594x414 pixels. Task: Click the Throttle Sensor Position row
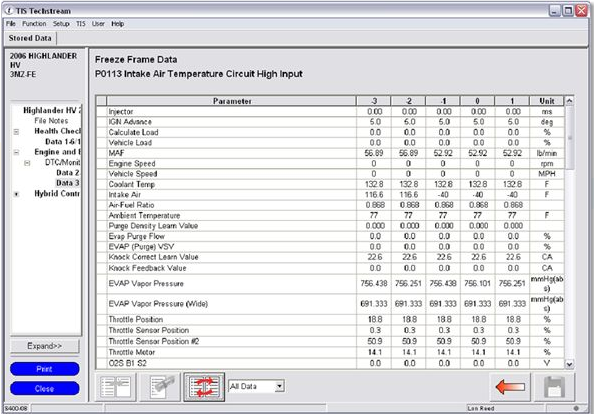tap(330, 330)
